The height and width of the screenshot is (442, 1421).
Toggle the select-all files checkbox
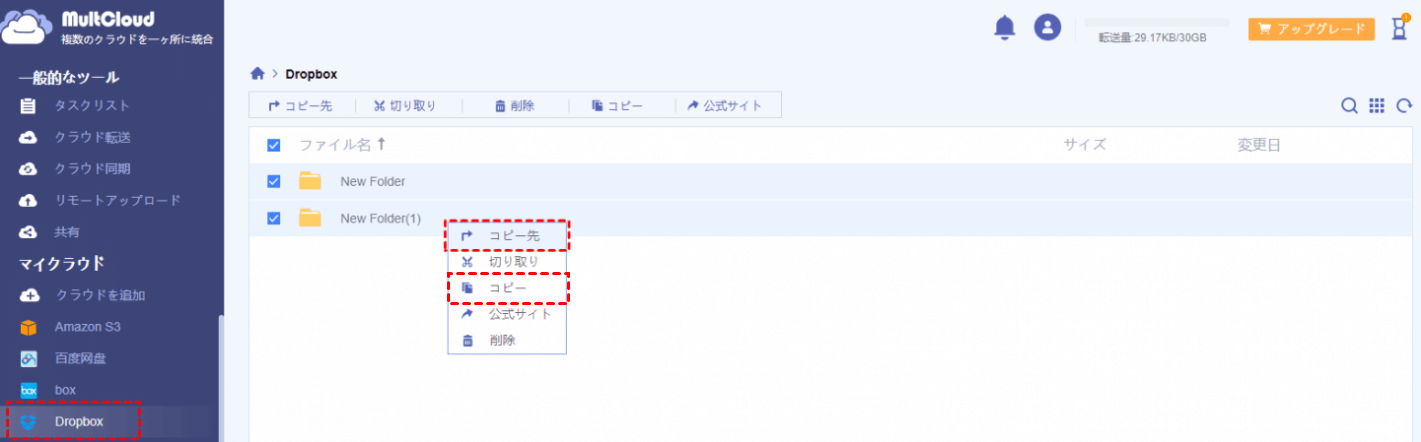click(274, 146)
